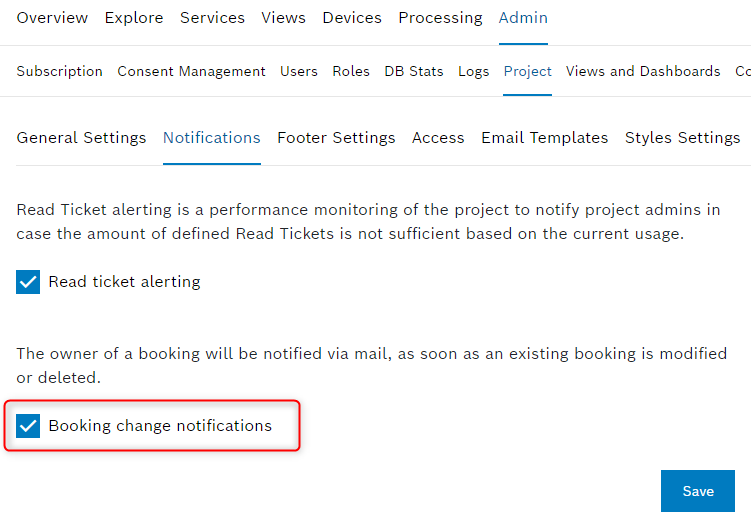Open the Logs tab
Image resolution: width=751 pixels, height=522 pixels.
click(x=474, y=71)
